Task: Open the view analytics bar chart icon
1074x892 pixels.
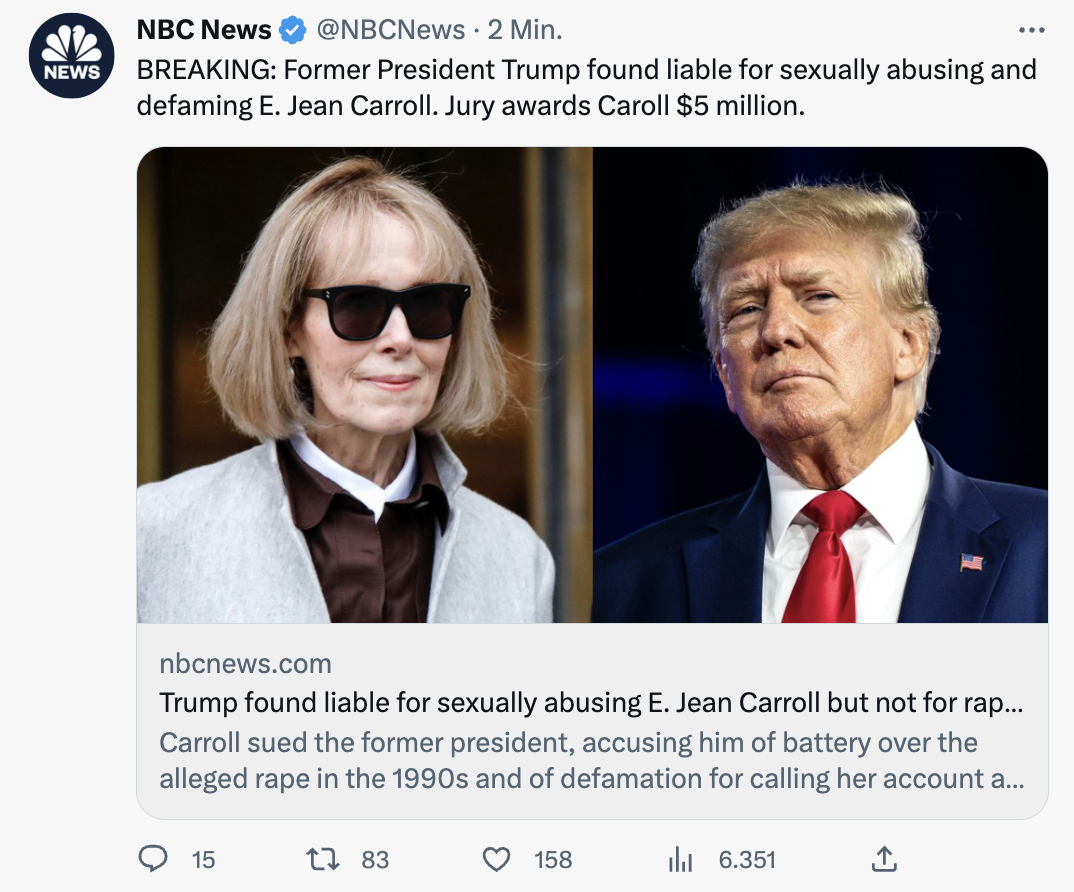Action: coord(680,859)
